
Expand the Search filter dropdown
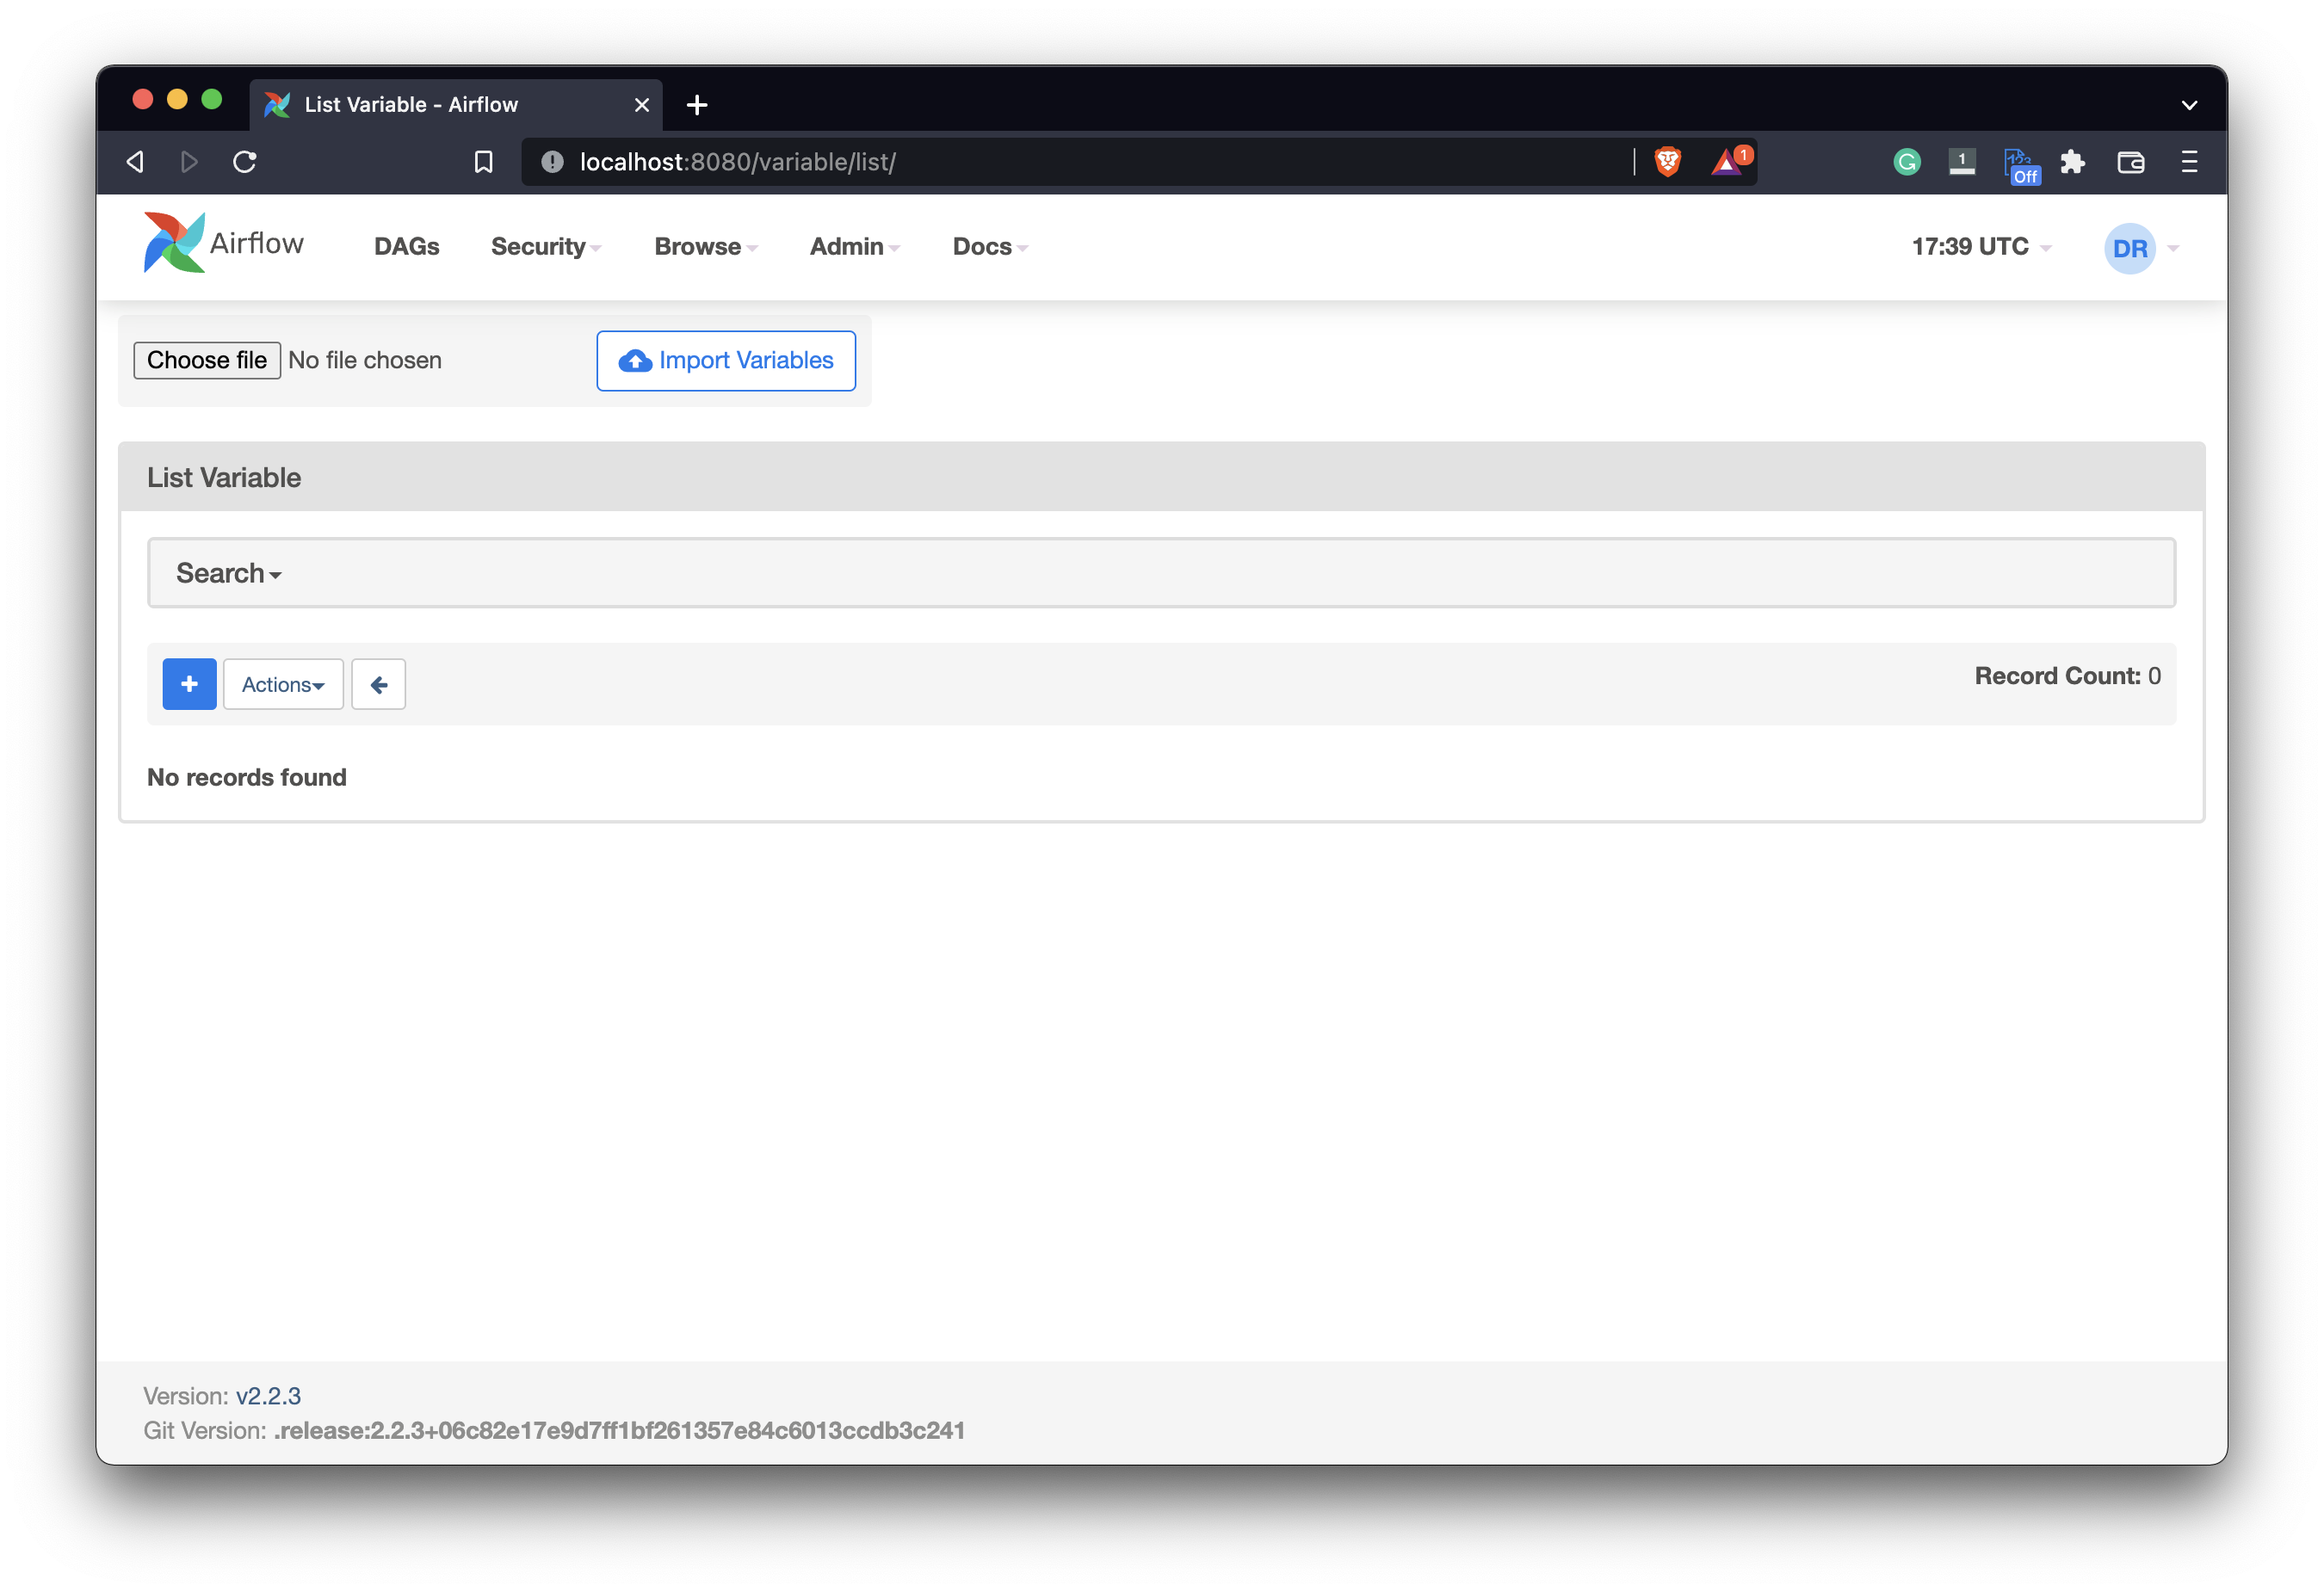tap(228, 573)
